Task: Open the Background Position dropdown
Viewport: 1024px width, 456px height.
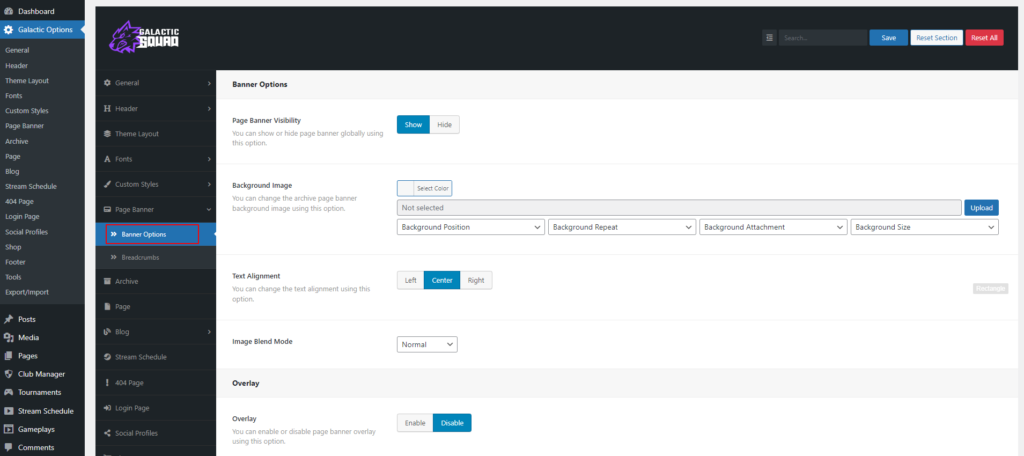Action: point(471,227)
